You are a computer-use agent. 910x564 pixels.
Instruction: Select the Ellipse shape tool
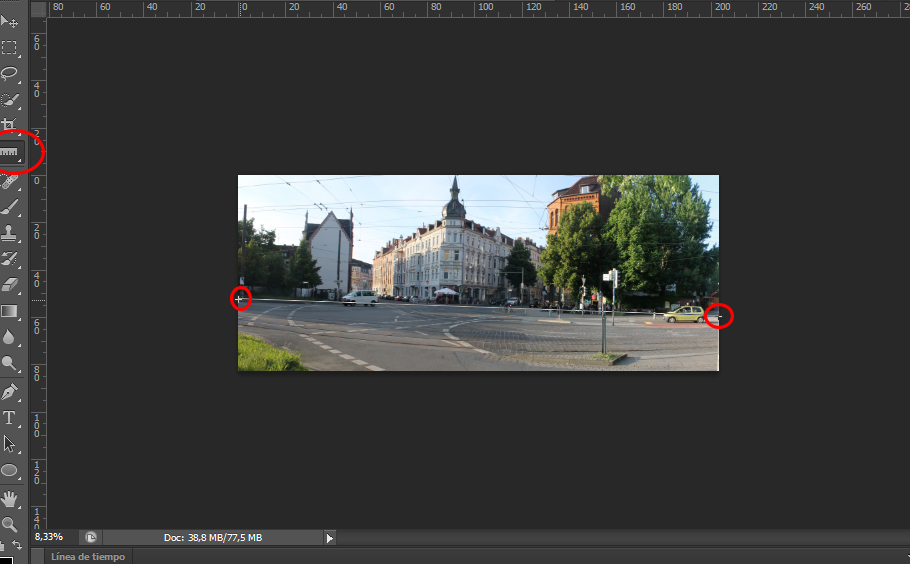click(10, 470)
